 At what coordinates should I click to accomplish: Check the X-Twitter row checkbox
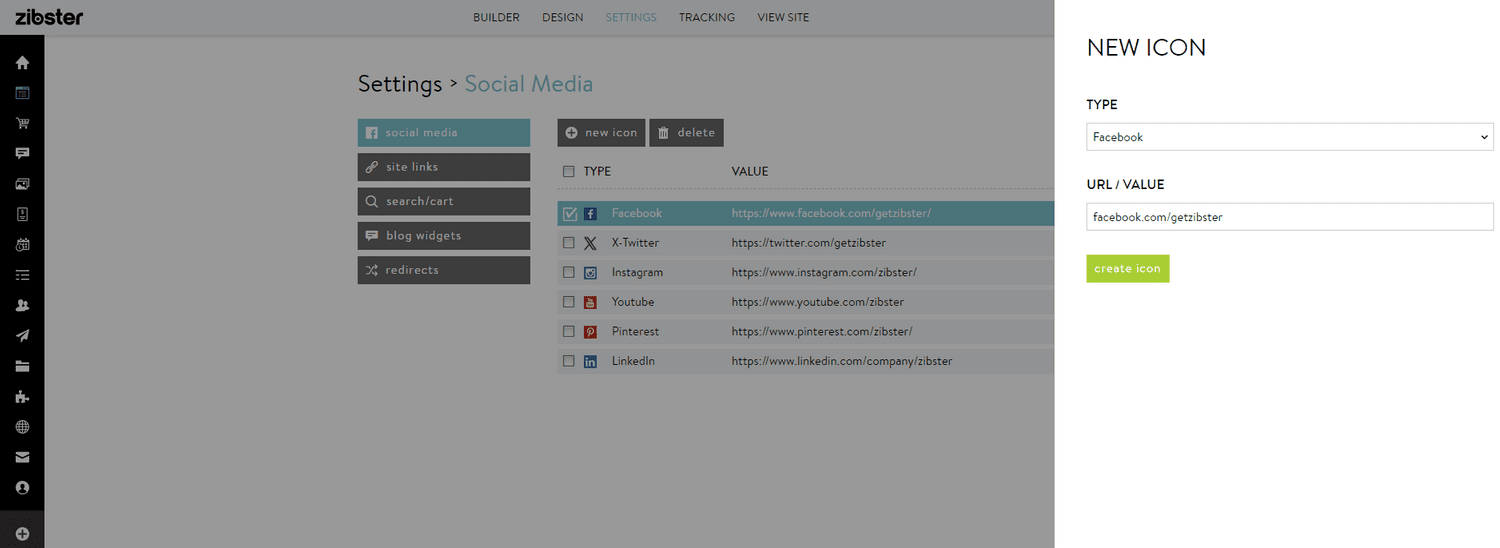tap(569, 243)
